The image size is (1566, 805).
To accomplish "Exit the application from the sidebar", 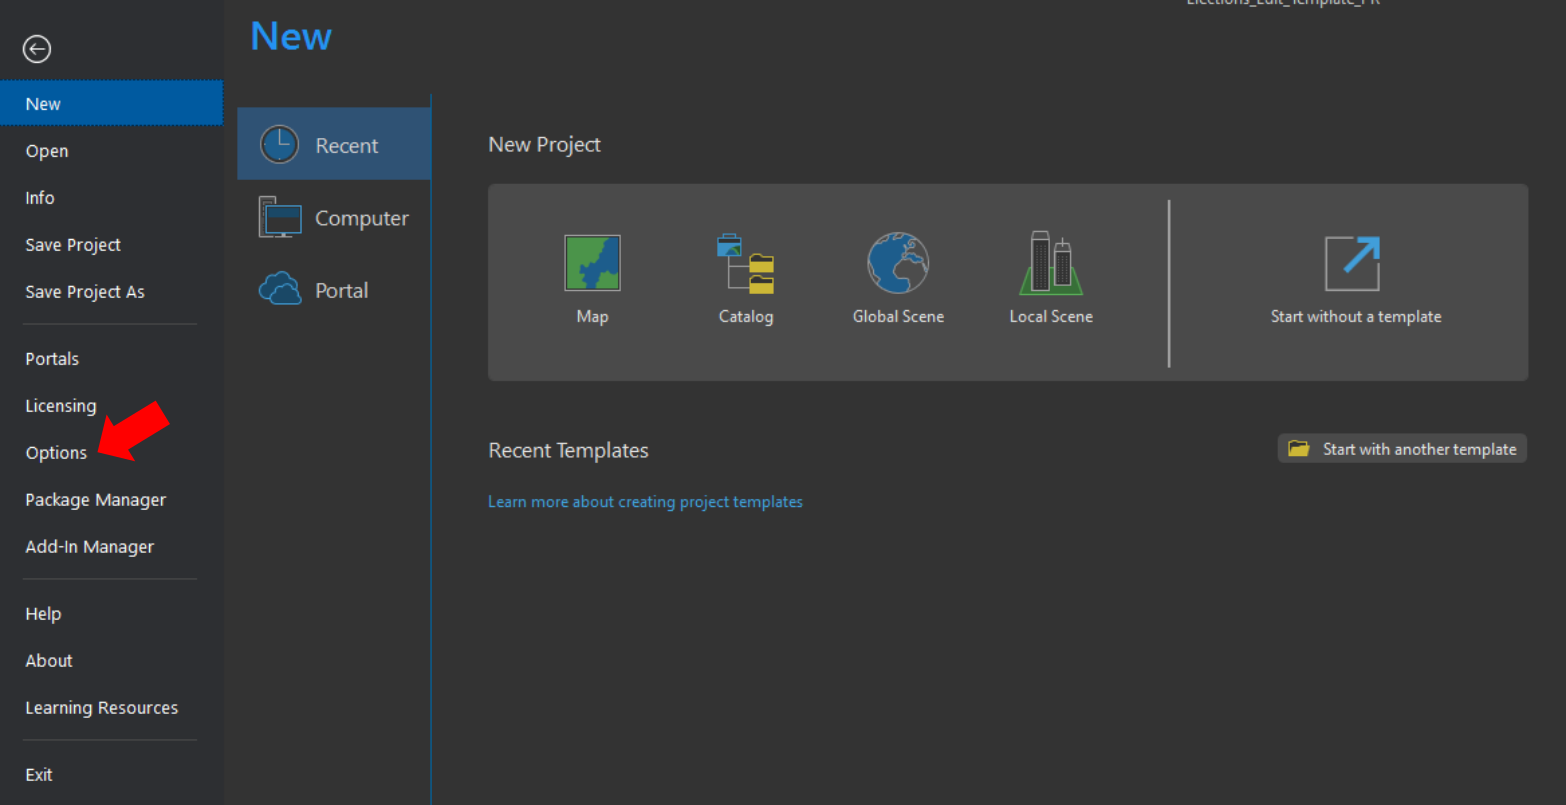I will 39,775.
